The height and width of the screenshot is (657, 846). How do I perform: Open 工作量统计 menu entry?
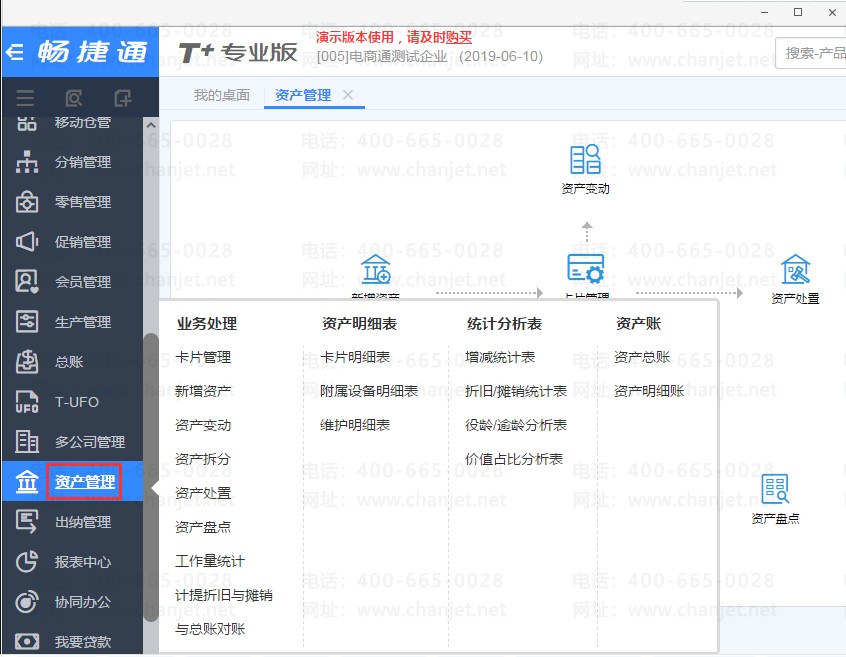pos(210,561)
